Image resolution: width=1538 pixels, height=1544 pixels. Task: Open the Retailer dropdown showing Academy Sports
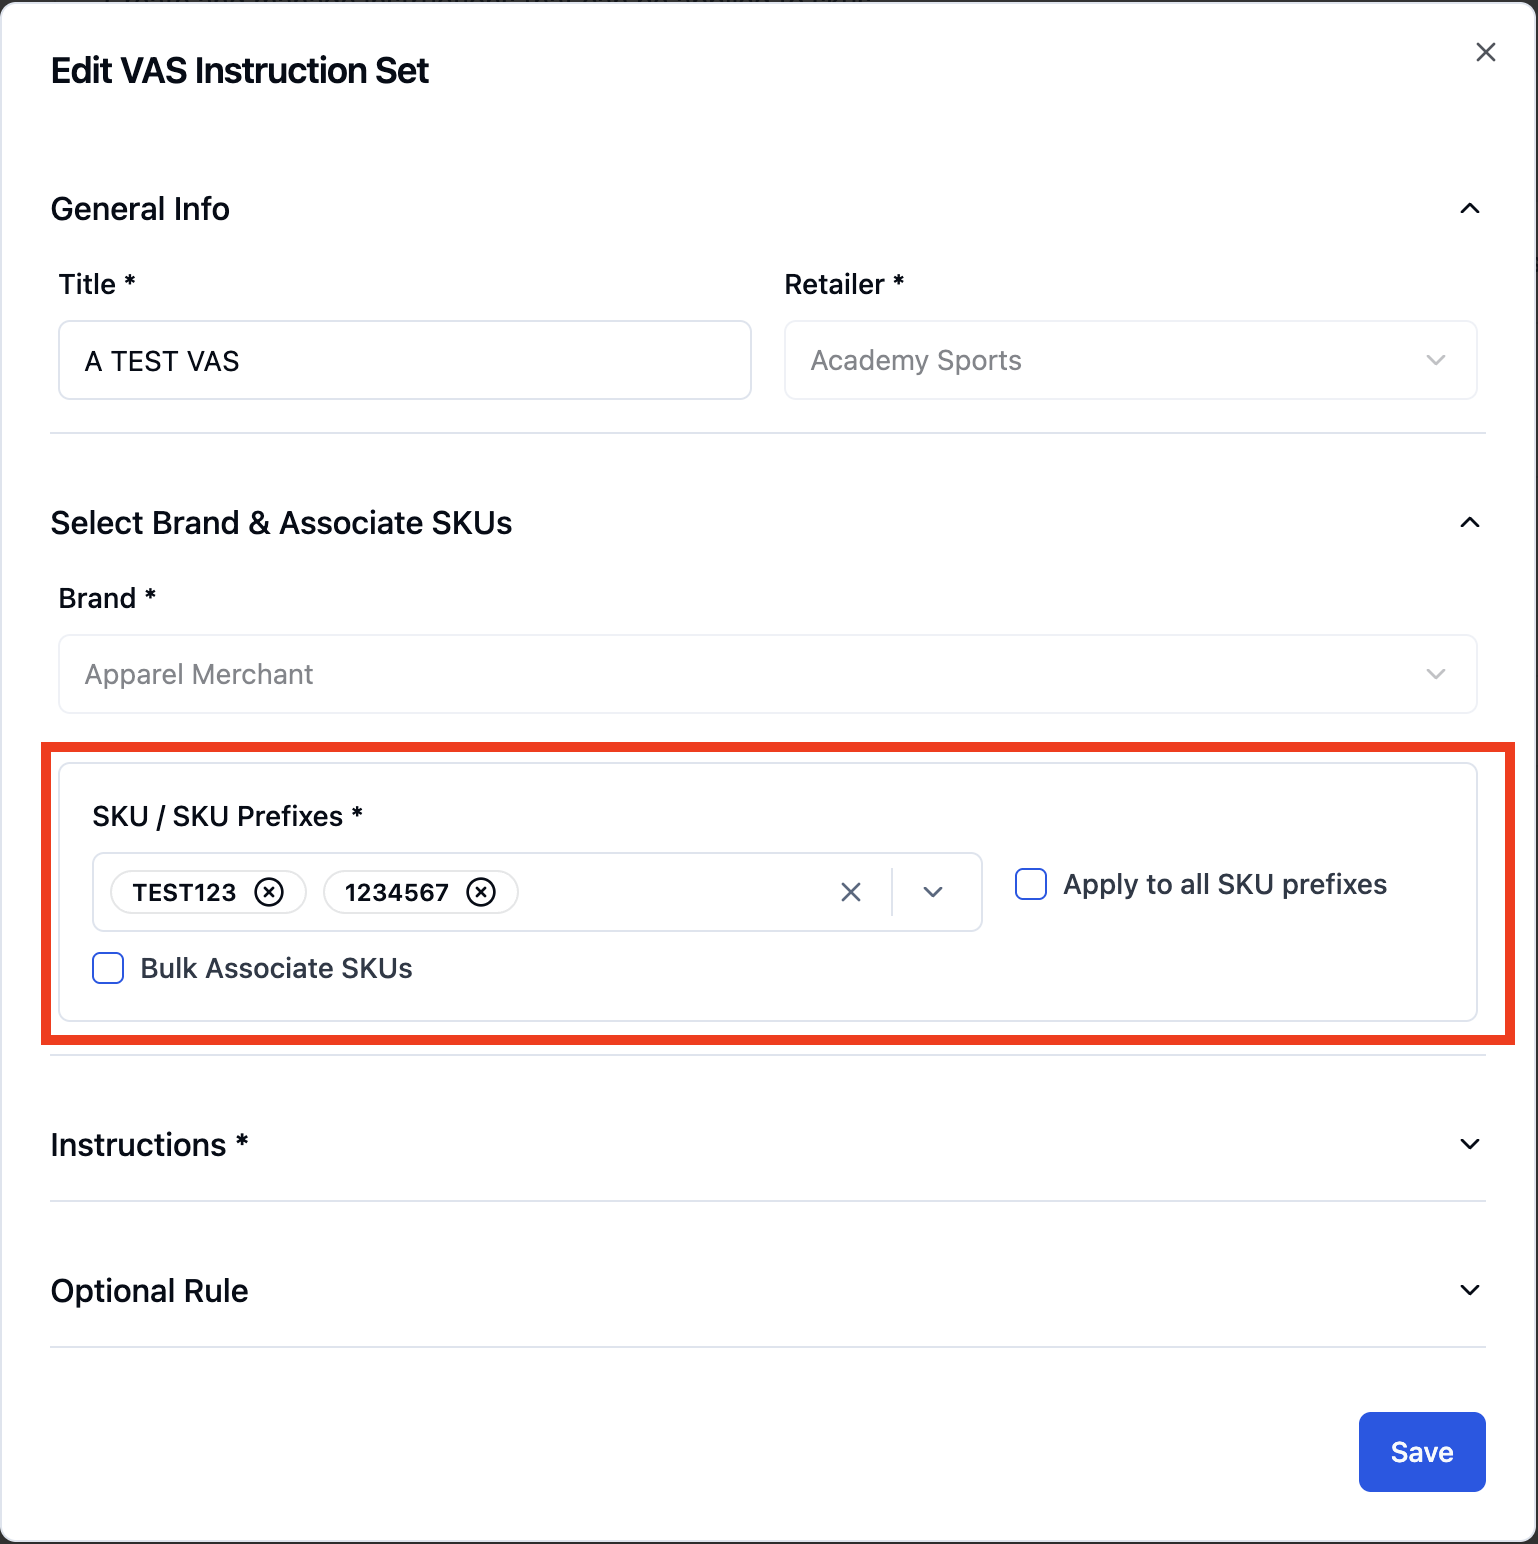coord(1130,360)
